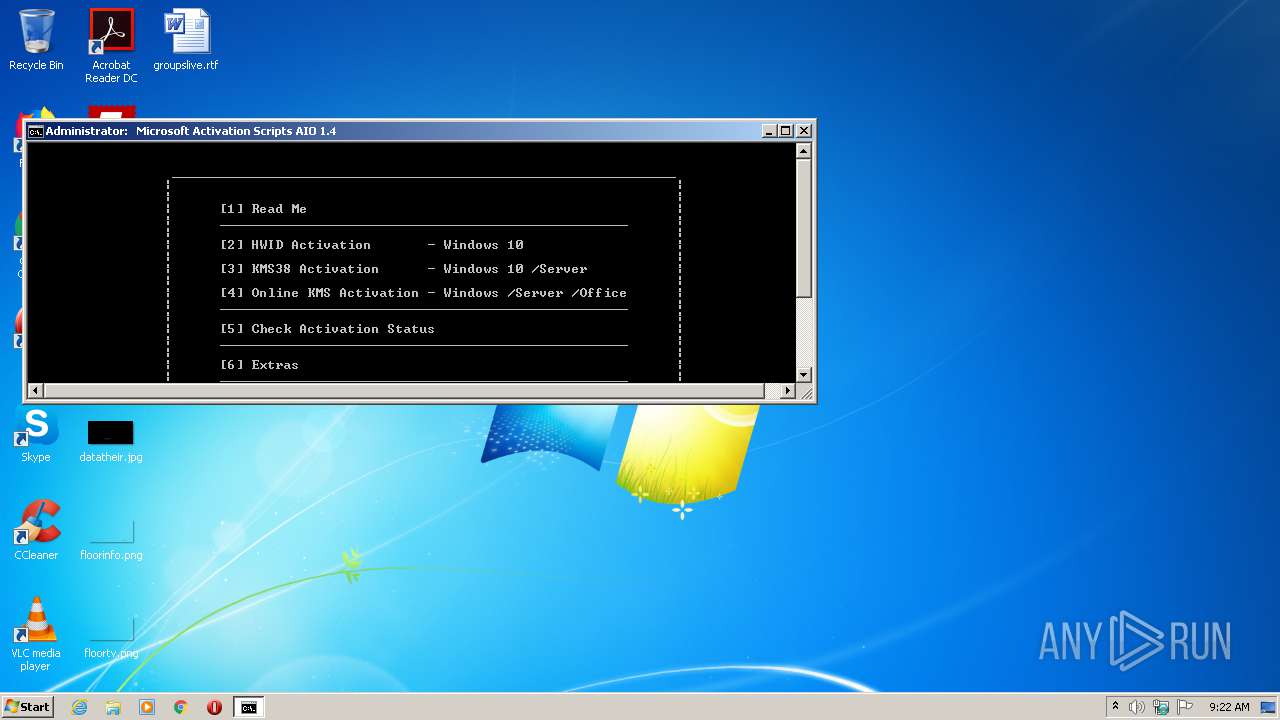The image size is (1280, 720).
Task: Launch Opera browser from taskbar
Action: (214, 707)
